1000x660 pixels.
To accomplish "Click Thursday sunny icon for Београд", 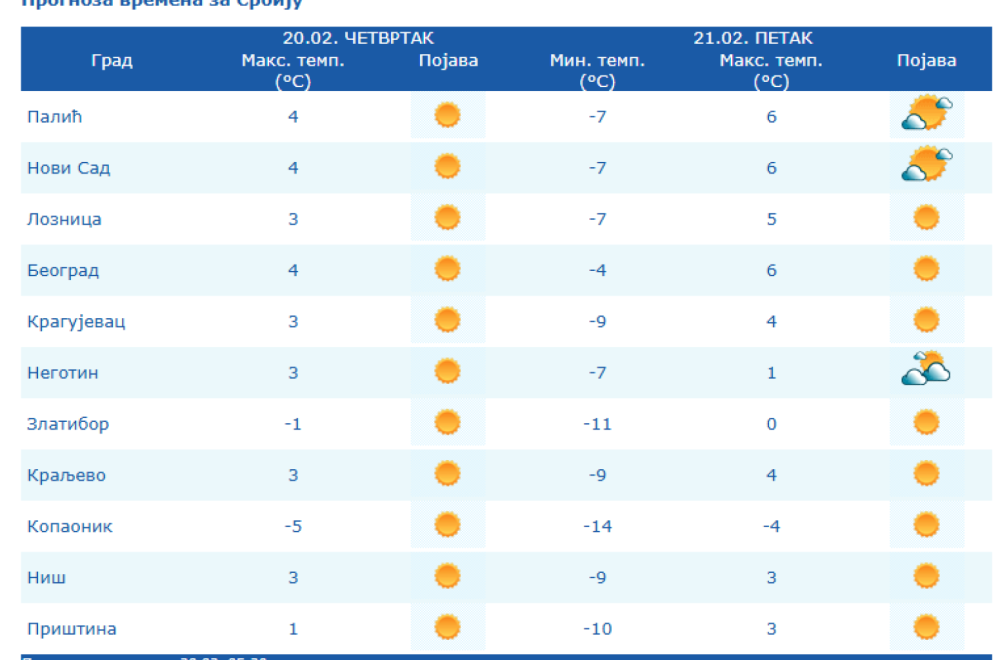I will (447, 270).
